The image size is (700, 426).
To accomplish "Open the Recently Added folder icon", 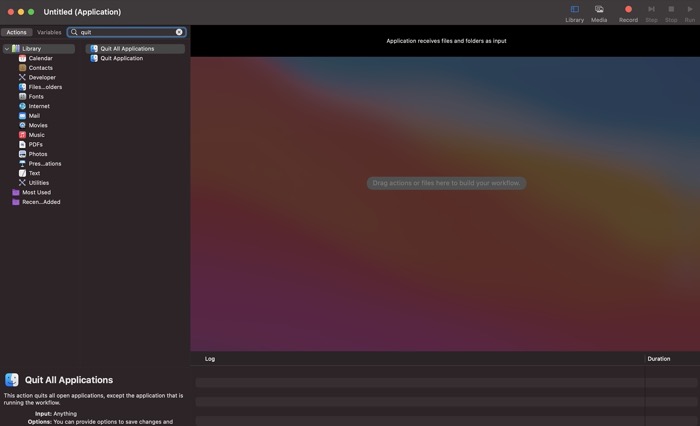I will (16, 202).
